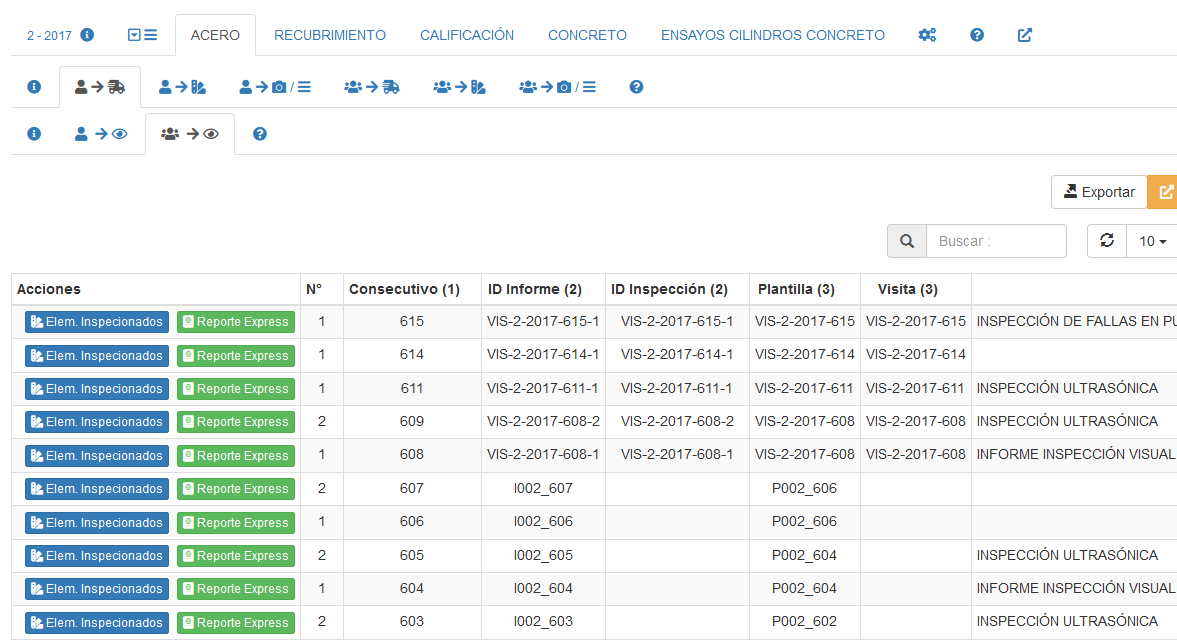
Task: Click Reporte Express for consecutivo 615
Action: (x=236, y=322)
